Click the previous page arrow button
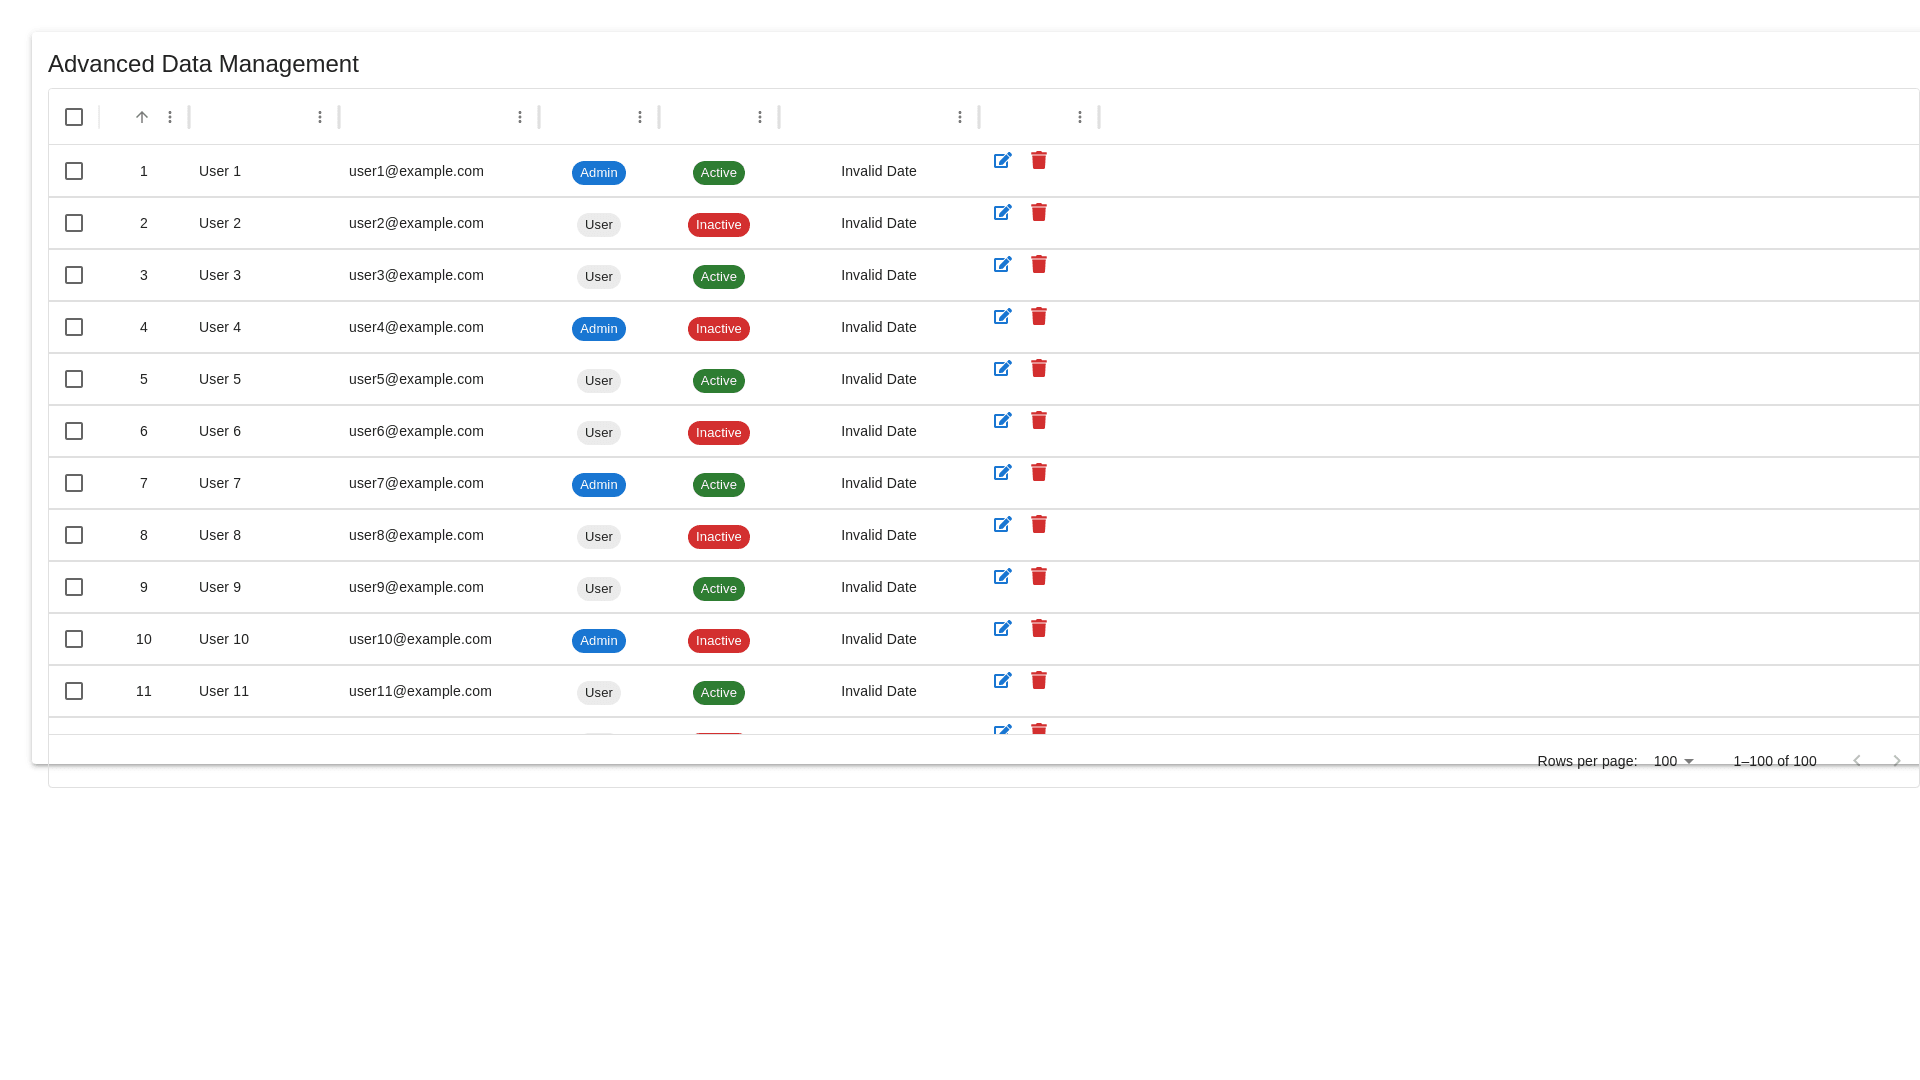The width and height of the screenshot is (1920, 1080). pos(1857,761)
